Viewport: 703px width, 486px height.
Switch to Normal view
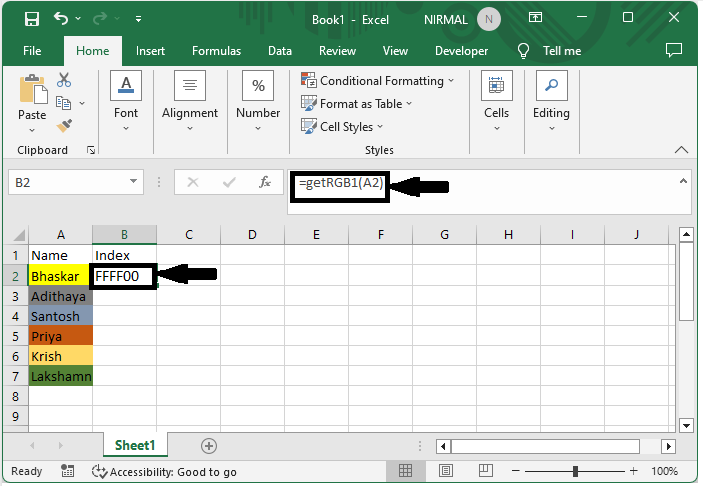(405, 471)
